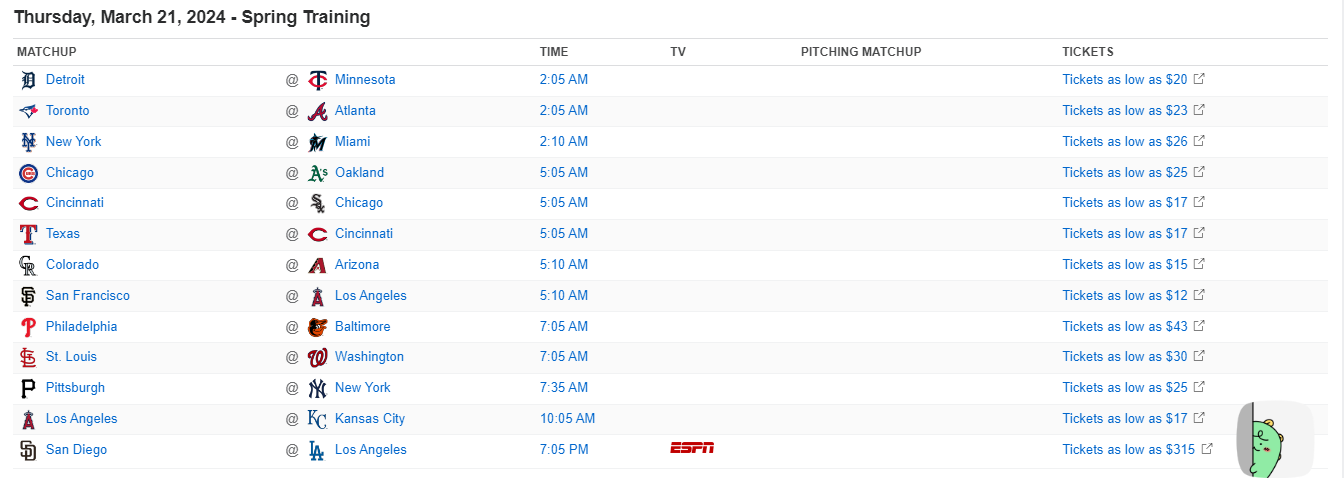Open the St. Louis team link
The width and height of the screenshot is (1344, 478).
coord(71,356)
